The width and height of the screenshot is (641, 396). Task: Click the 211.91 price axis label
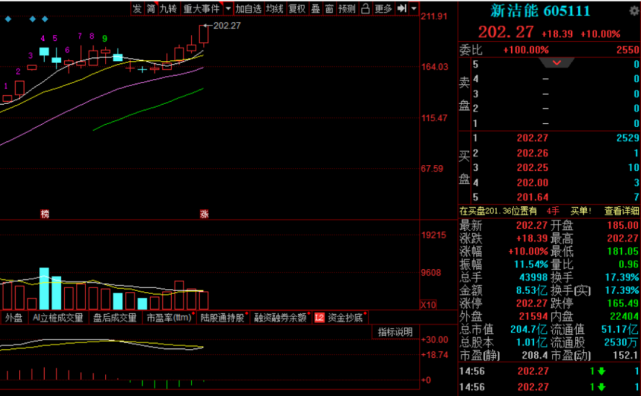click(x=434, y=16)
